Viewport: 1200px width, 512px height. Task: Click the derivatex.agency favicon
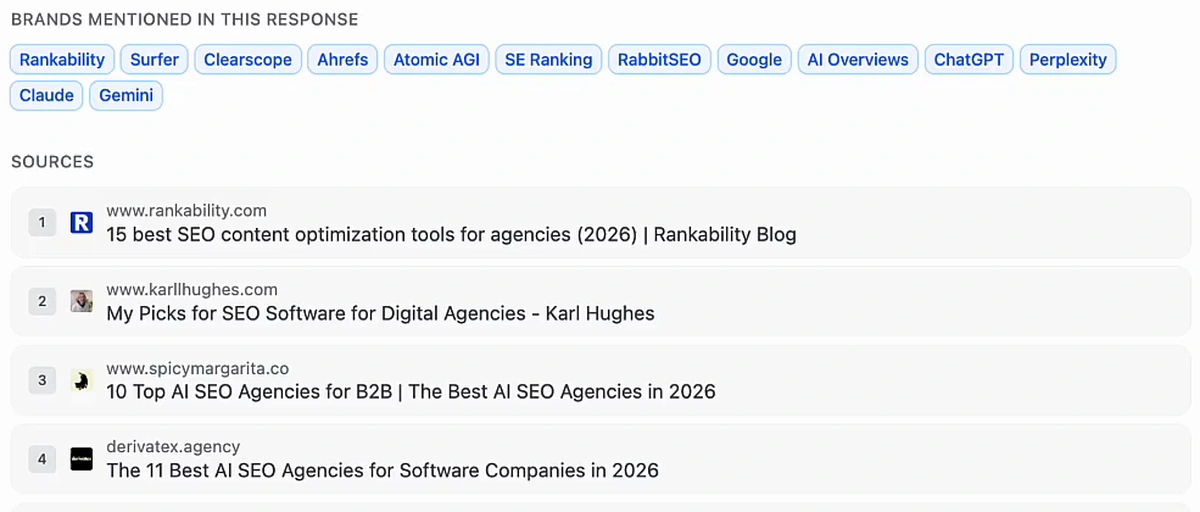pyautogui.click(x=82, y=459)
